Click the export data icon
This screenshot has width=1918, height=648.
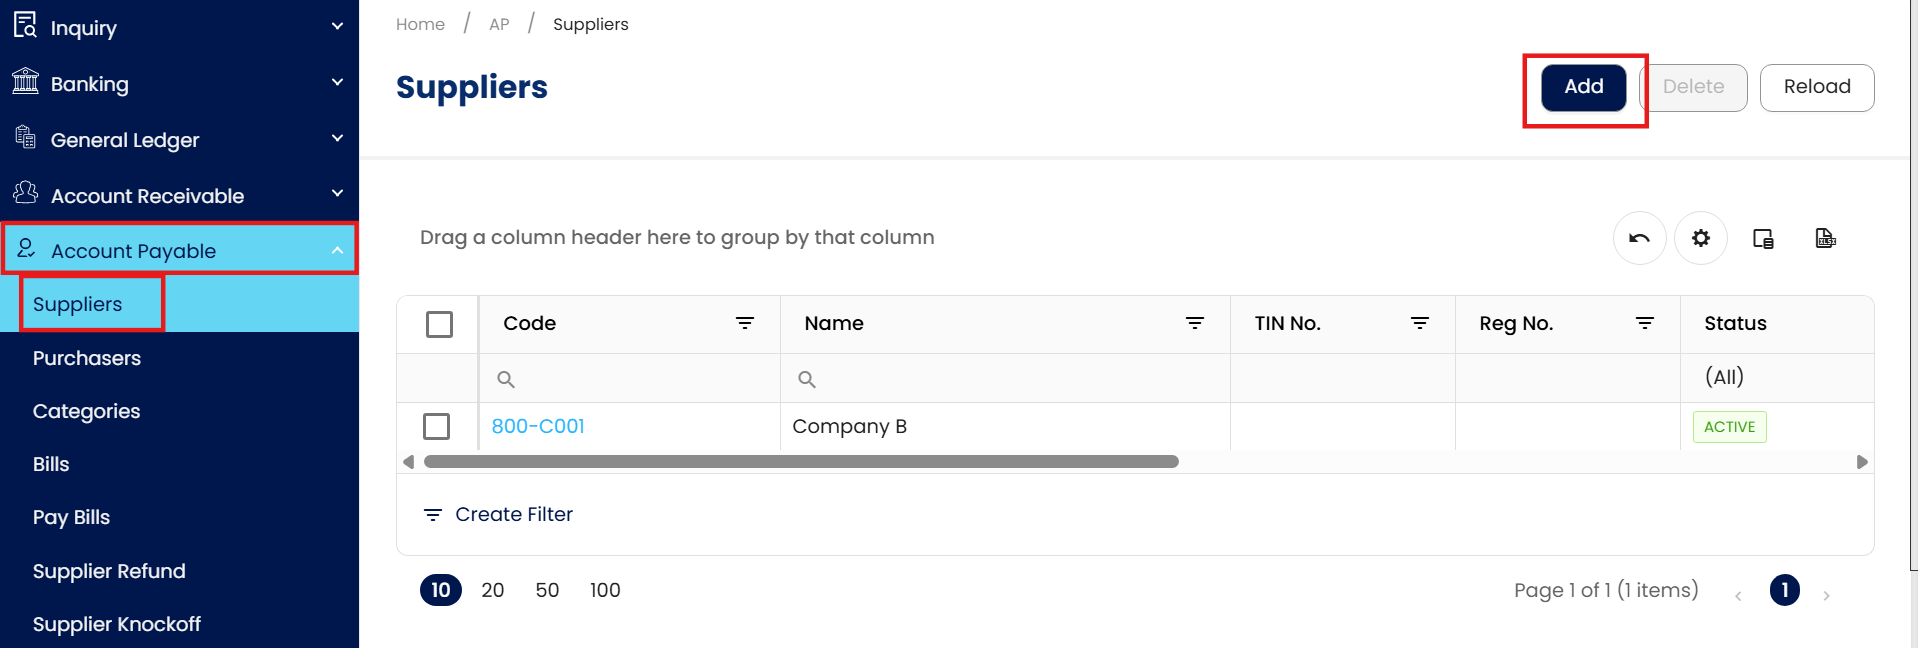pos(1825,238)
